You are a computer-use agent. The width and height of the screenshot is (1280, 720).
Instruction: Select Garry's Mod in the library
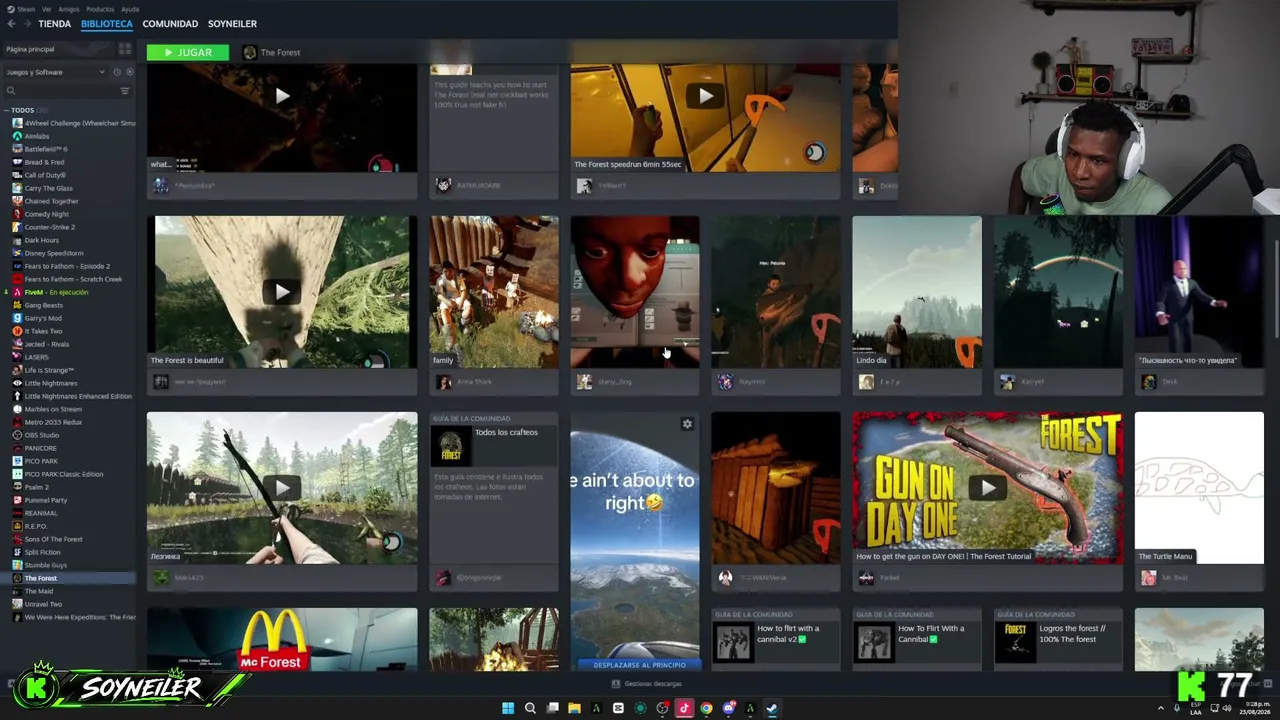point(43,318)
